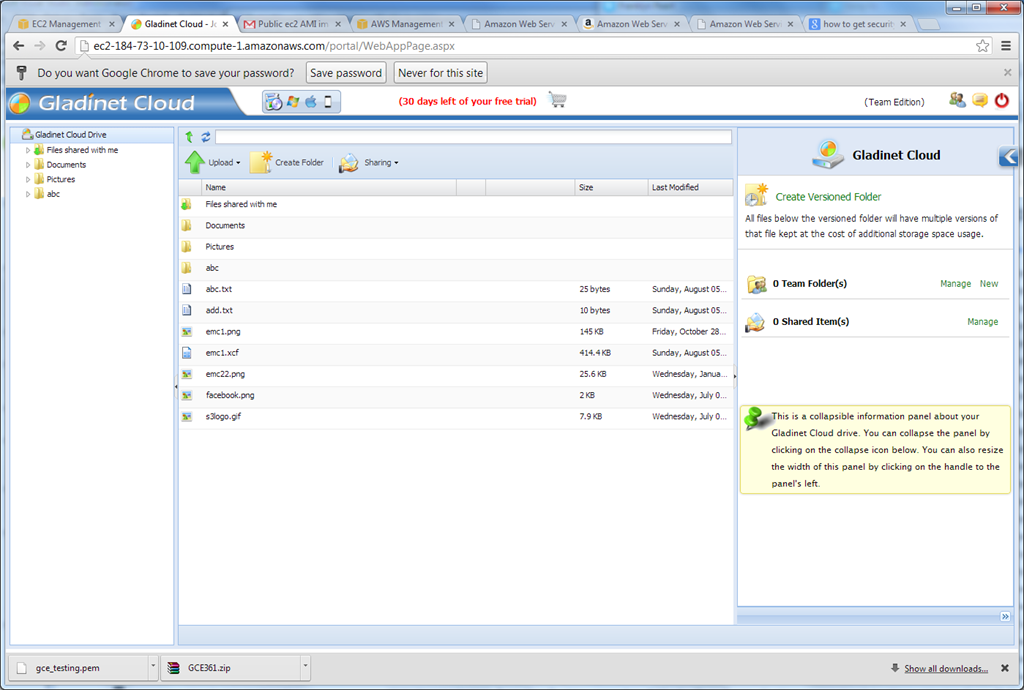
Task: Collapse the right info panel with blue arrow
Action: (1008, 156)
